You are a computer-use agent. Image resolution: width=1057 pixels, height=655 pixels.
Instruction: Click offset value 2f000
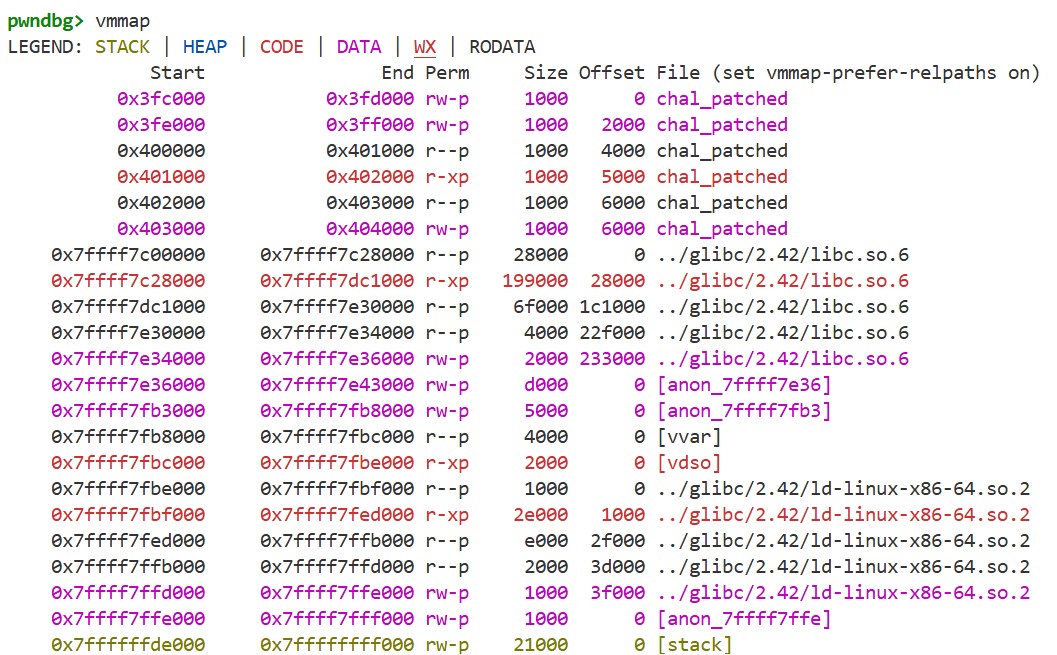(617, 540)
